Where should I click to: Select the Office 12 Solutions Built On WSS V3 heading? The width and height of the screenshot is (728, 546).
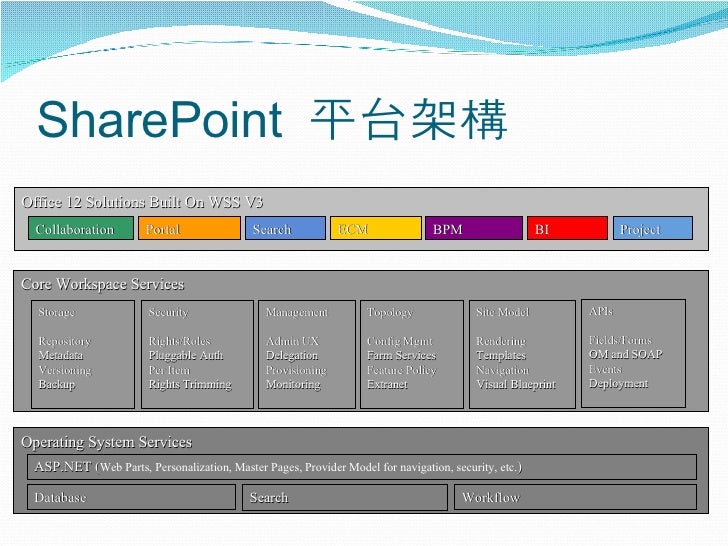coord(142,202)
